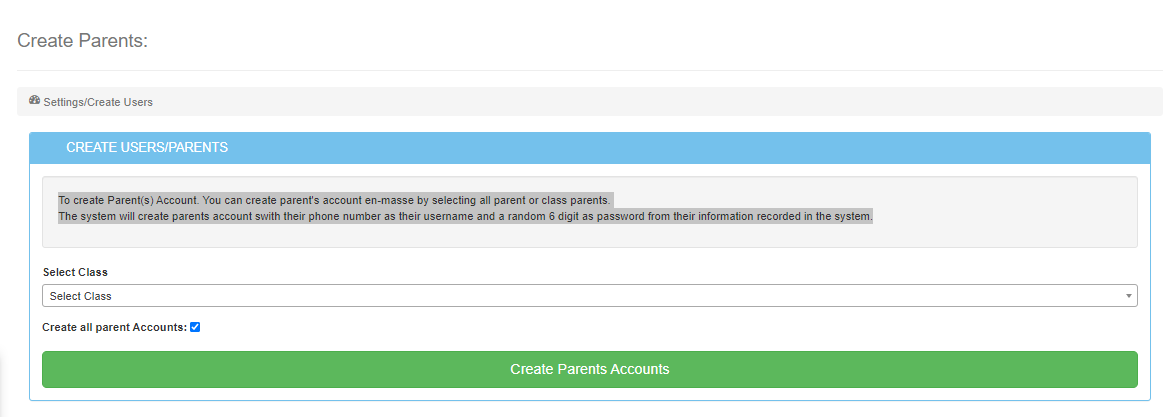Open the Settings/Create Users breadcrumb link
The width and height of the screenshot is (1173, 417).
(98, 102)
